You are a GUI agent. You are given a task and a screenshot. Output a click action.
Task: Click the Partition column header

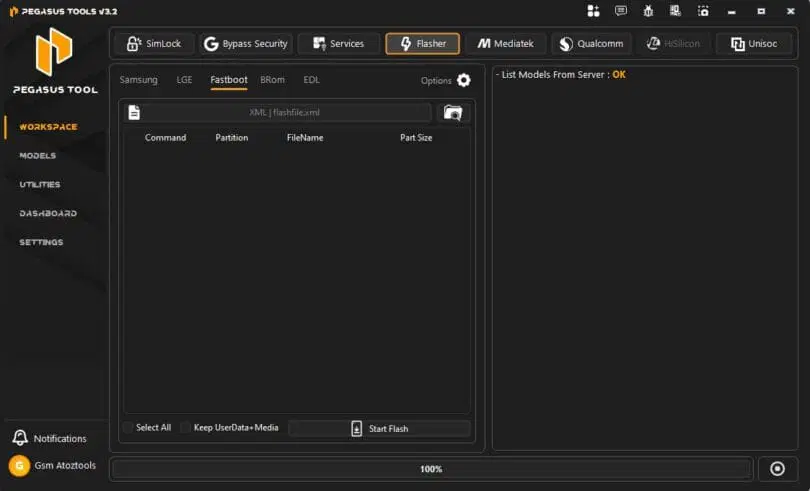click(x=231, y=137)
